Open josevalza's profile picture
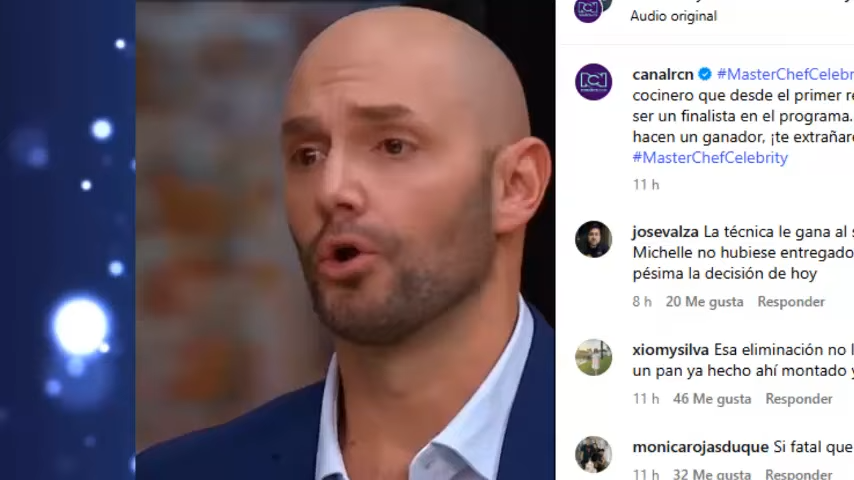 pyautogui.click(x=594, y=239)
